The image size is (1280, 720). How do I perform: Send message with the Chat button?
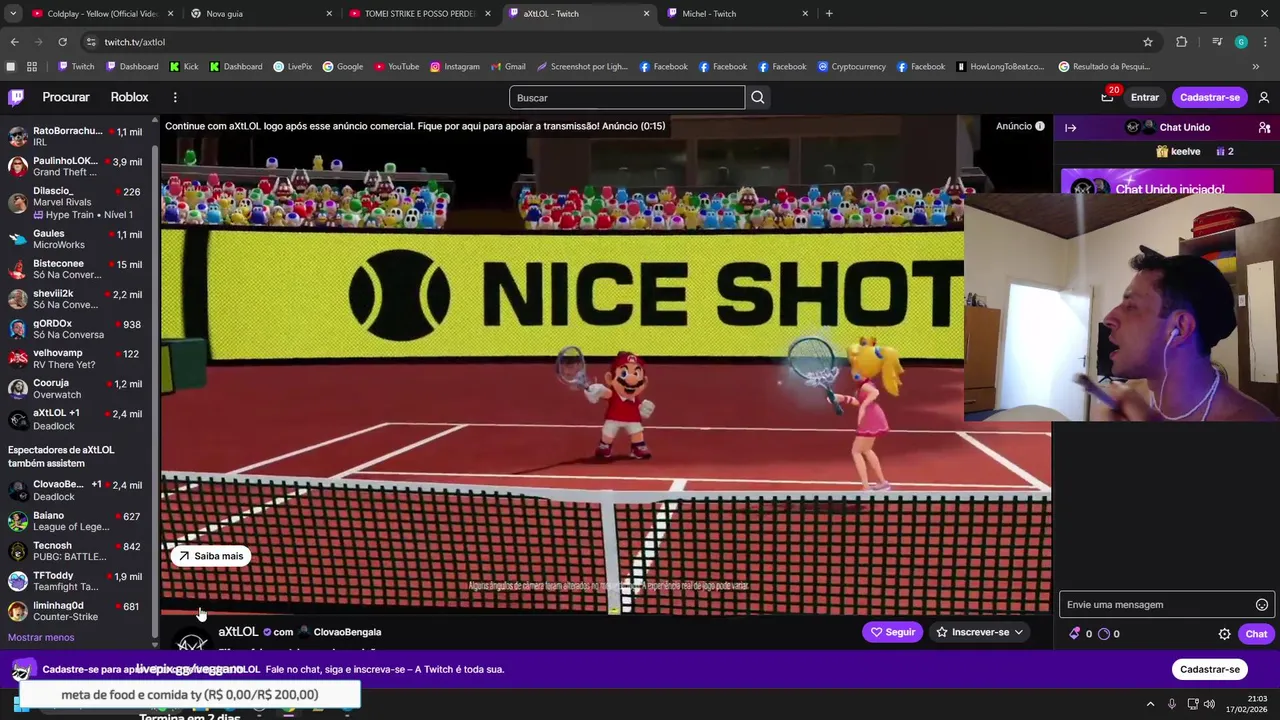point(1256,634)
